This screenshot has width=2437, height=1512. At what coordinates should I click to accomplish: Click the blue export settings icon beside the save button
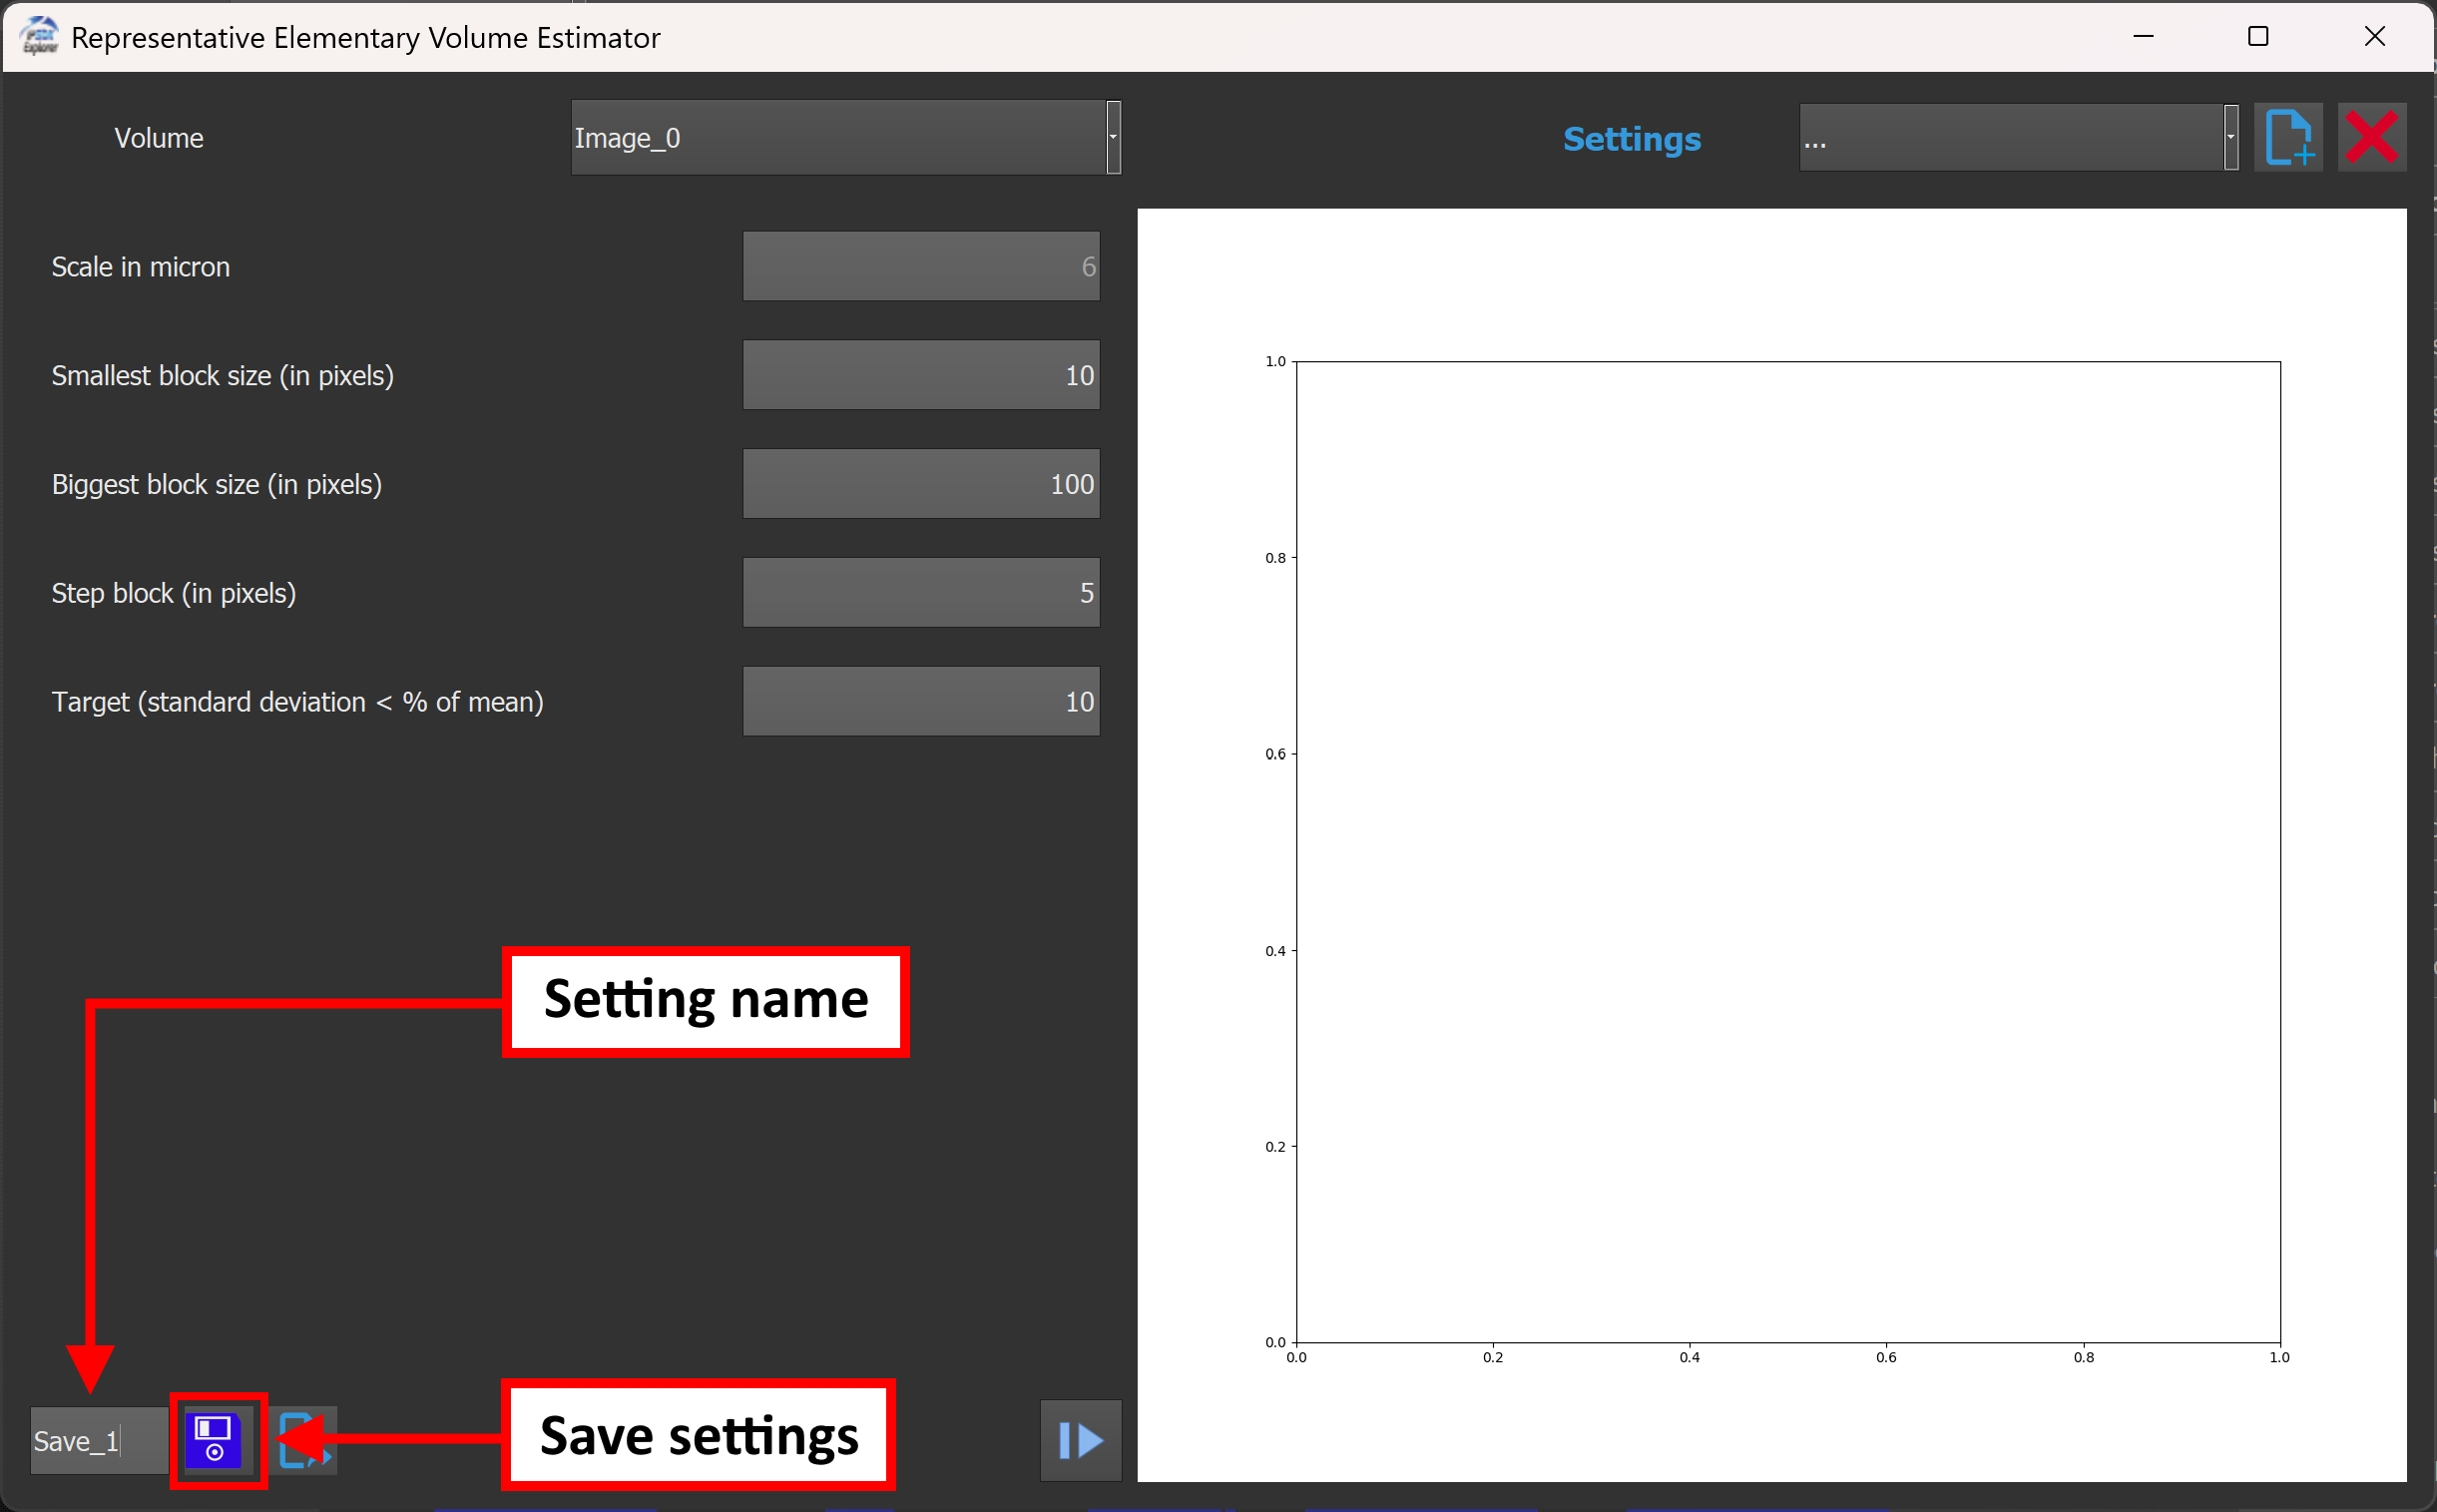[x=305, y=1439]
